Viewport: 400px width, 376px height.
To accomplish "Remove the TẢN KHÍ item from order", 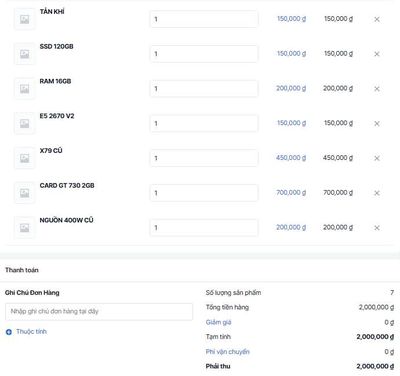I will click(x=377, y=19).
